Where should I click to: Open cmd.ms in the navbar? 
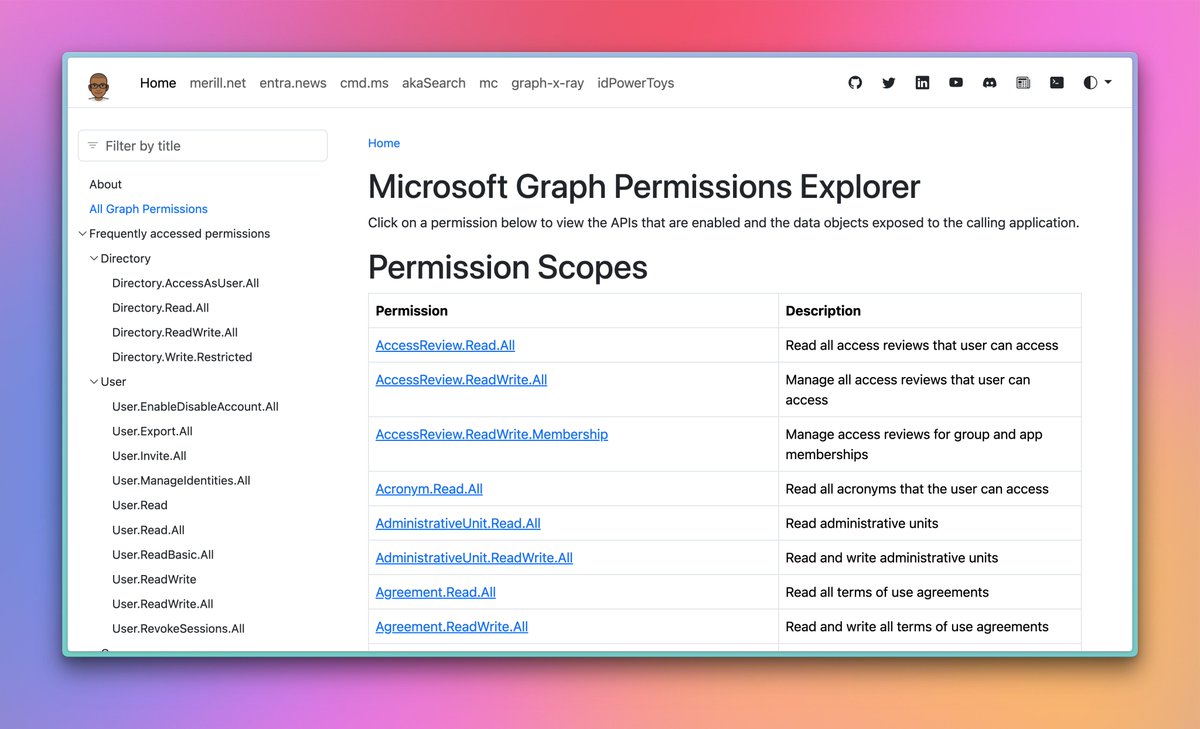[x=364, y=83]
